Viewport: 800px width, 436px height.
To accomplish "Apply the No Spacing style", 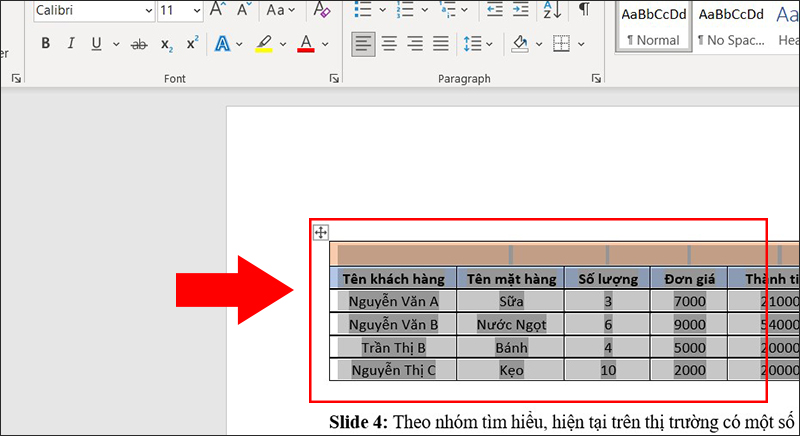I will pyautogui.click(x=730, y=26).
